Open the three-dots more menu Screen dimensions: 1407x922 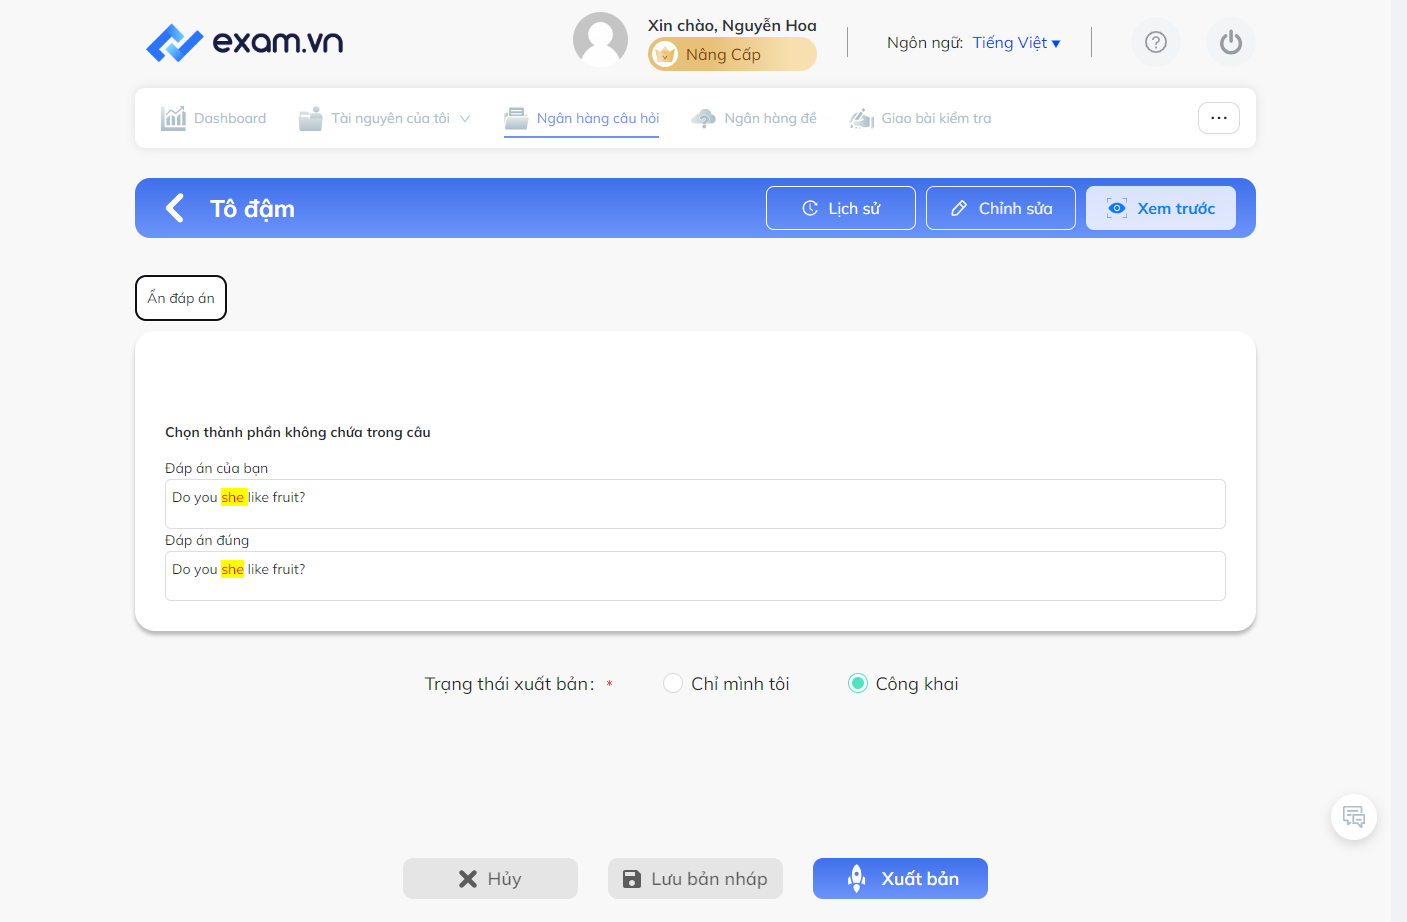1219,118
